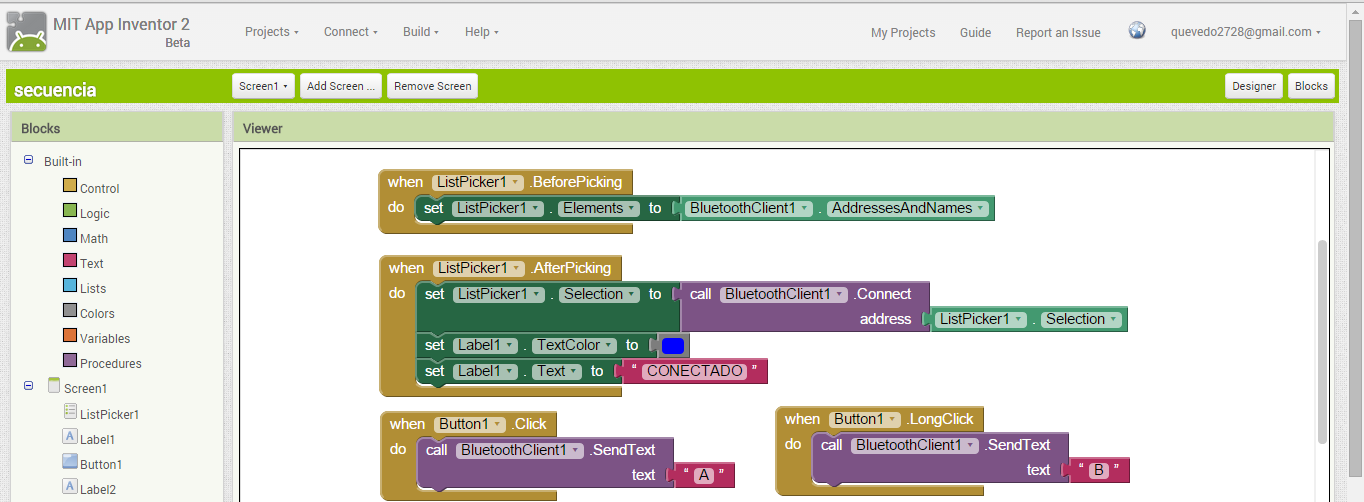Open the Text property dropdown on Label1
This screenshot has height=502, width=1364.
[x=557, y=371]
